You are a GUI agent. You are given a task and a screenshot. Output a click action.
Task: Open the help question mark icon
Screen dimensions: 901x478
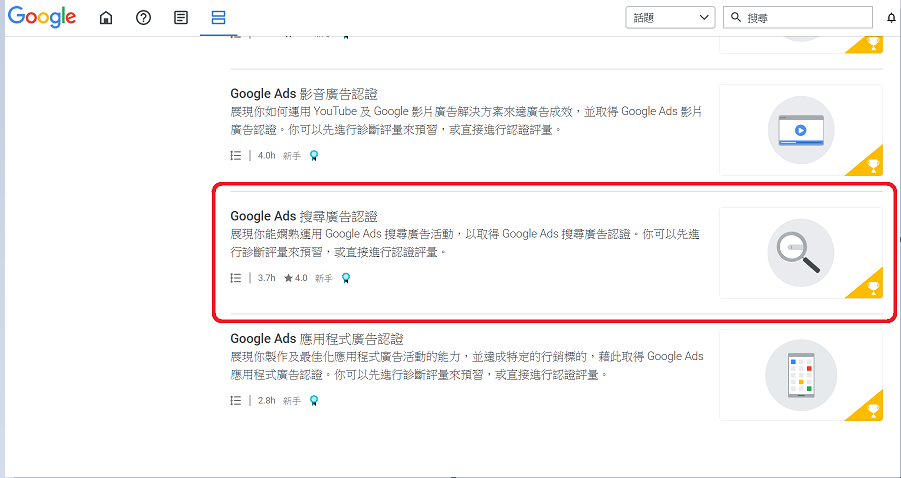[143, 18]
